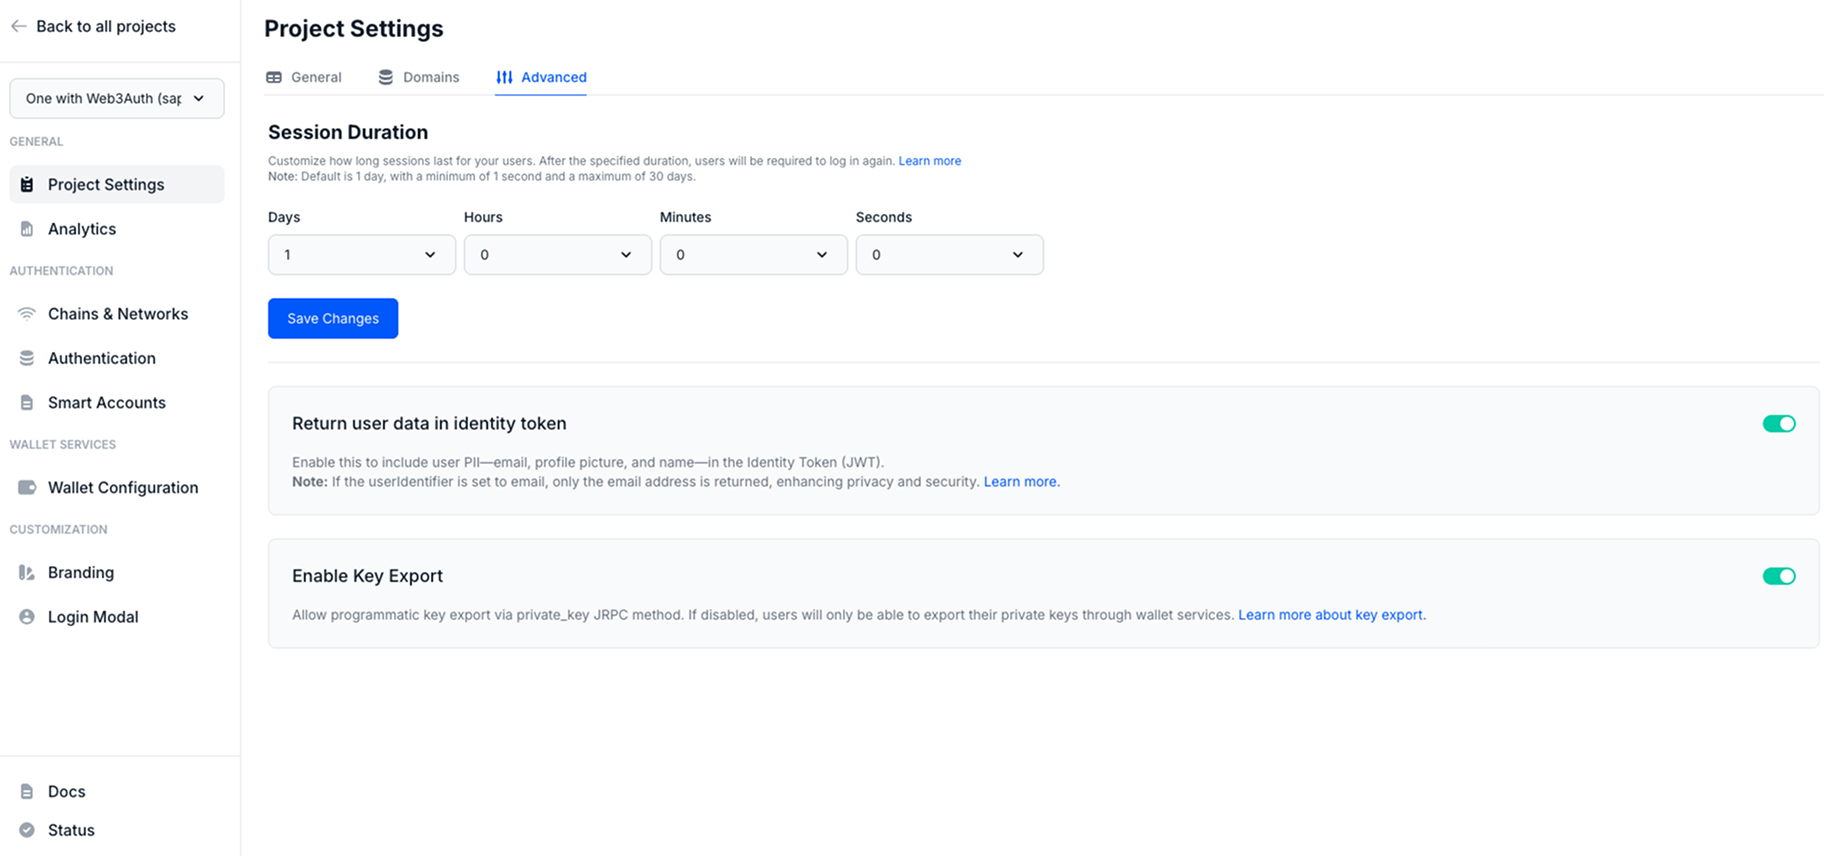Click the Chains & Networks wifi icon
The image size is (1840, 856).
click(x=27, y=314)
